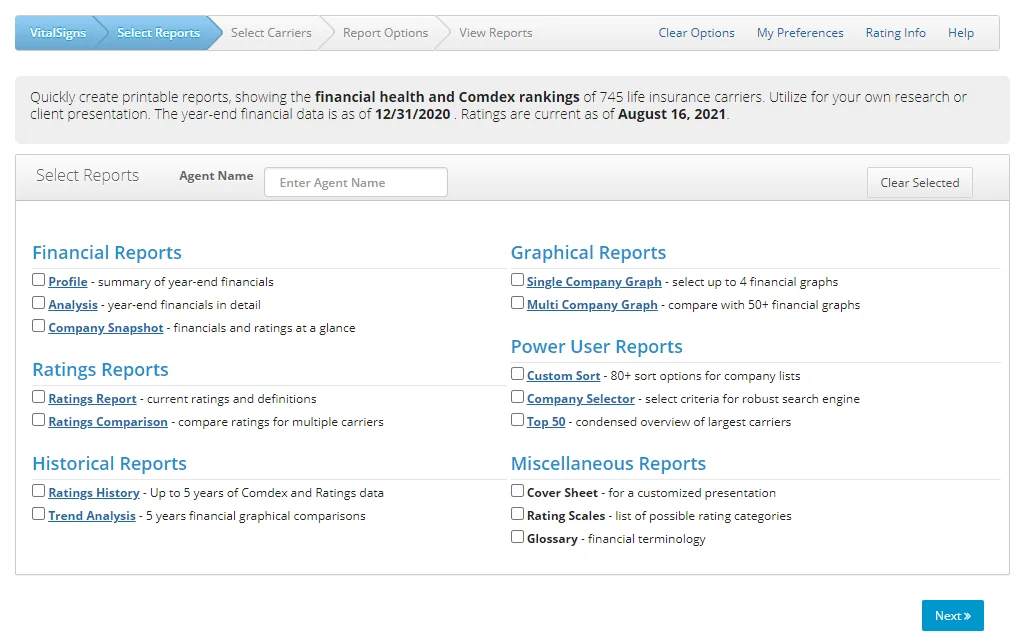The width and height of the screenshot is (1024, 640).
Task: Go to the View Reports step
Action: point(495,32)
